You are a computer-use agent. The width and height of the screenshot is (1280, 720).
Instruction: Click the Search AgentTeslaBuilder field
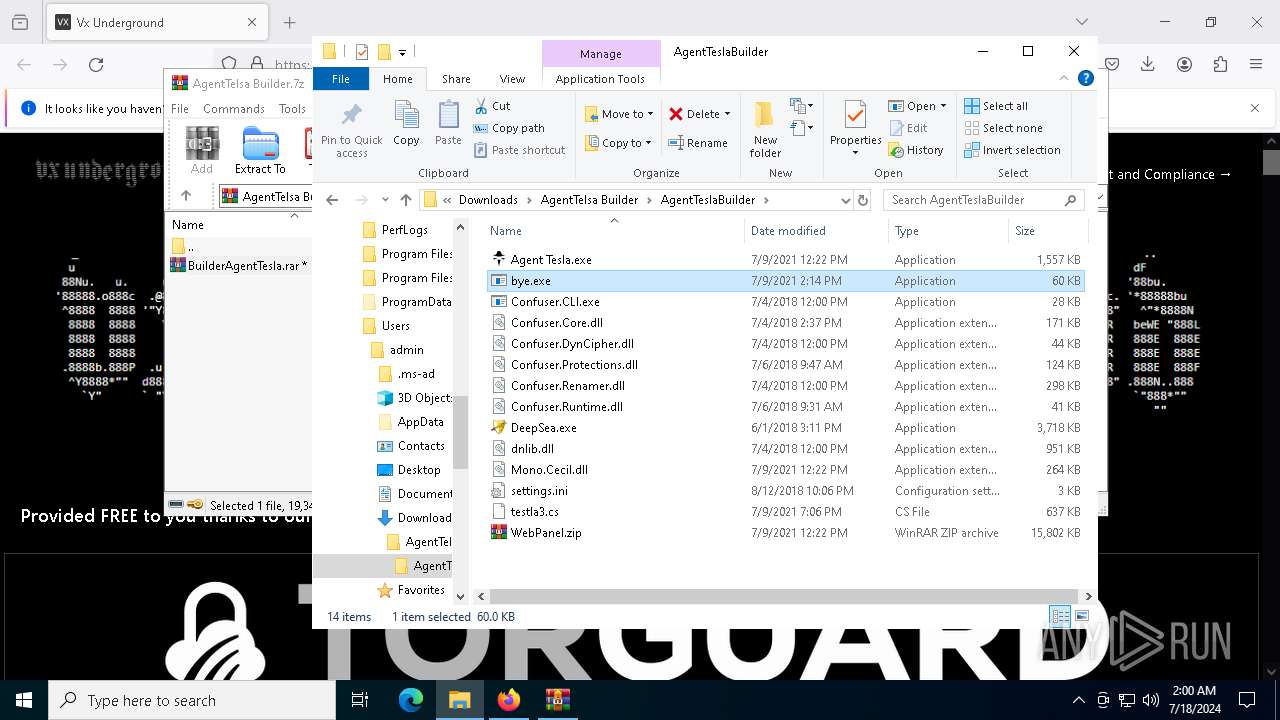[984, 200]
